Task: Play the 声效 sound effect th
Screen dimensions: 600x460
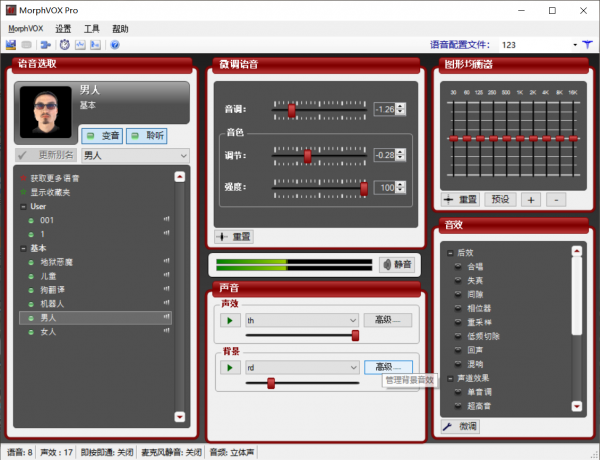Action: [230, 320]
